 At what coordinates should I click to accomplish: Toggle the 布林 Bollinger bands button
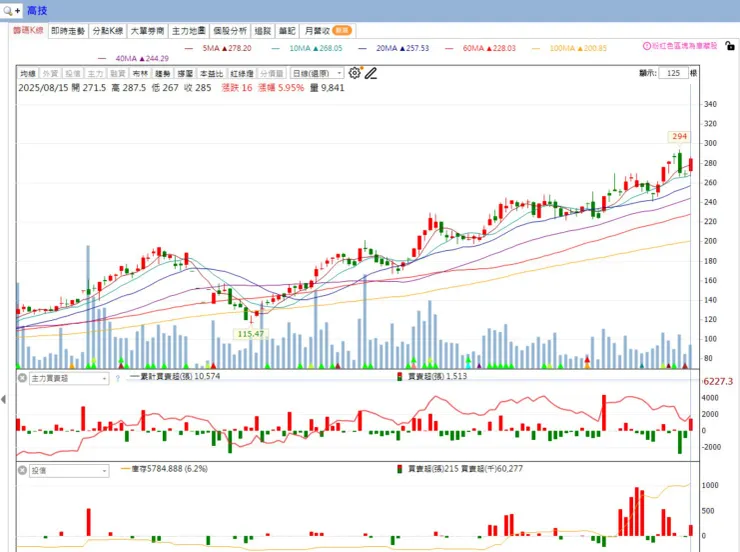click(140, 74)
